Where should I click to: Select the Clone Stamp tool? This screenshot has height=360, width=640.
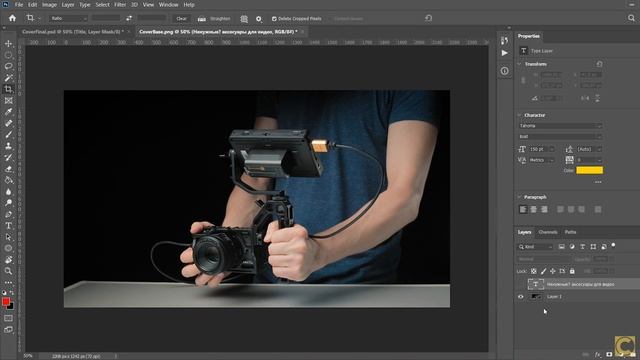(8, 146)
